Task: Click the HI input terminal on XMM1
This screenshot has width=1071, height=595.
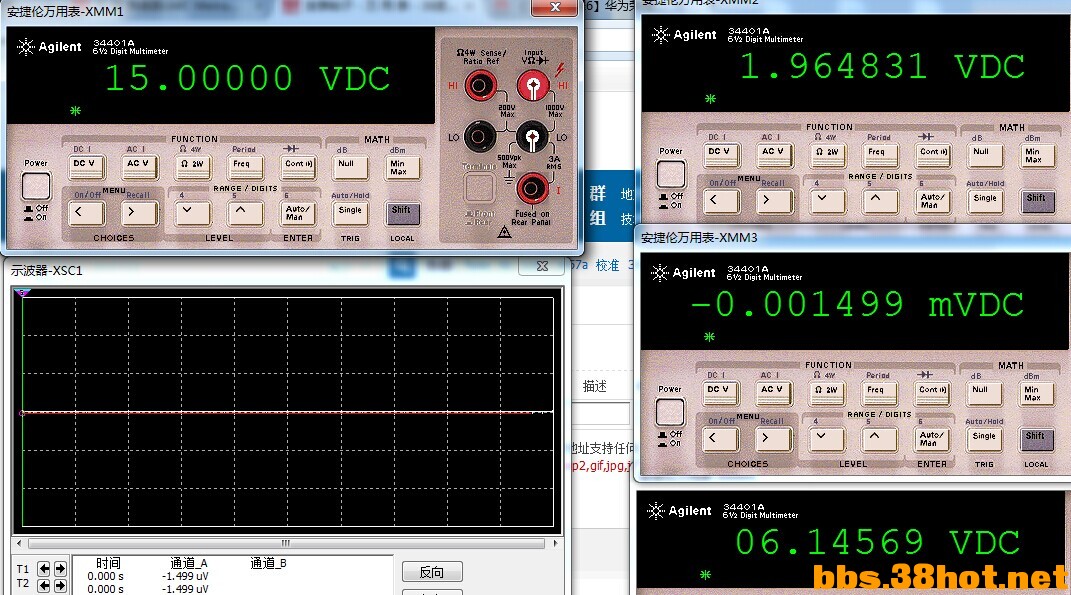Action: click(x=533, y=87)
